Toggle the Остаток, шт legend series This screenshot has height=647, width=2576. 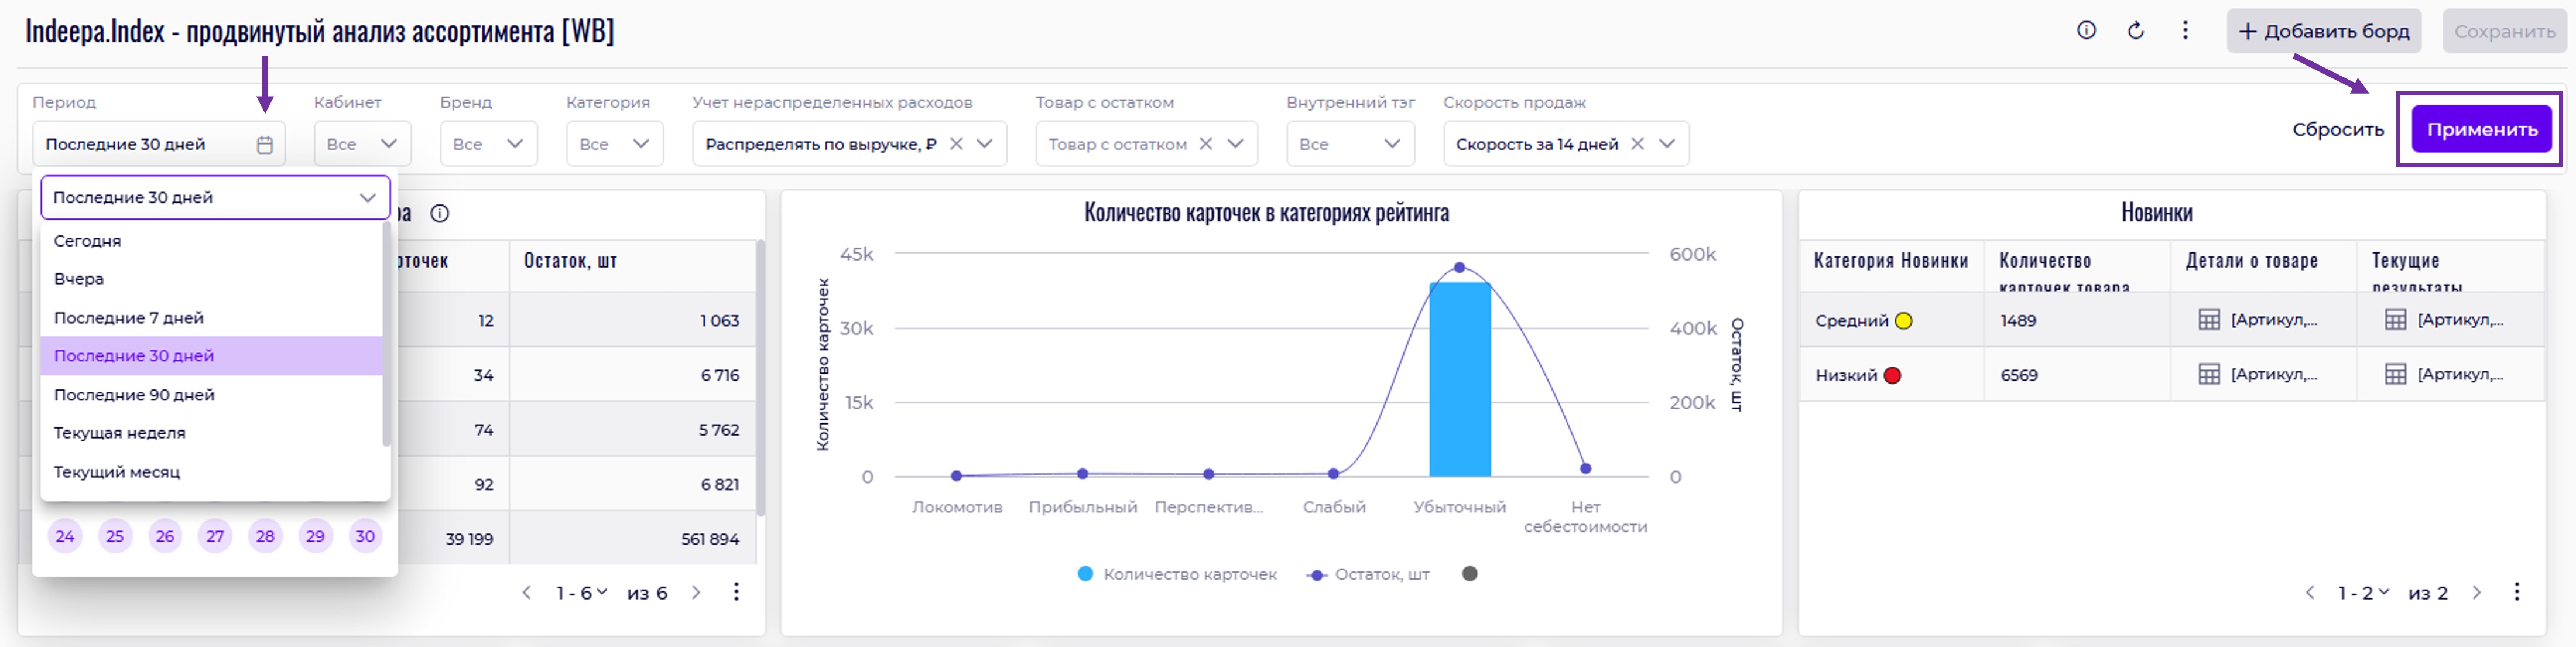click(x=1368, y=574)
